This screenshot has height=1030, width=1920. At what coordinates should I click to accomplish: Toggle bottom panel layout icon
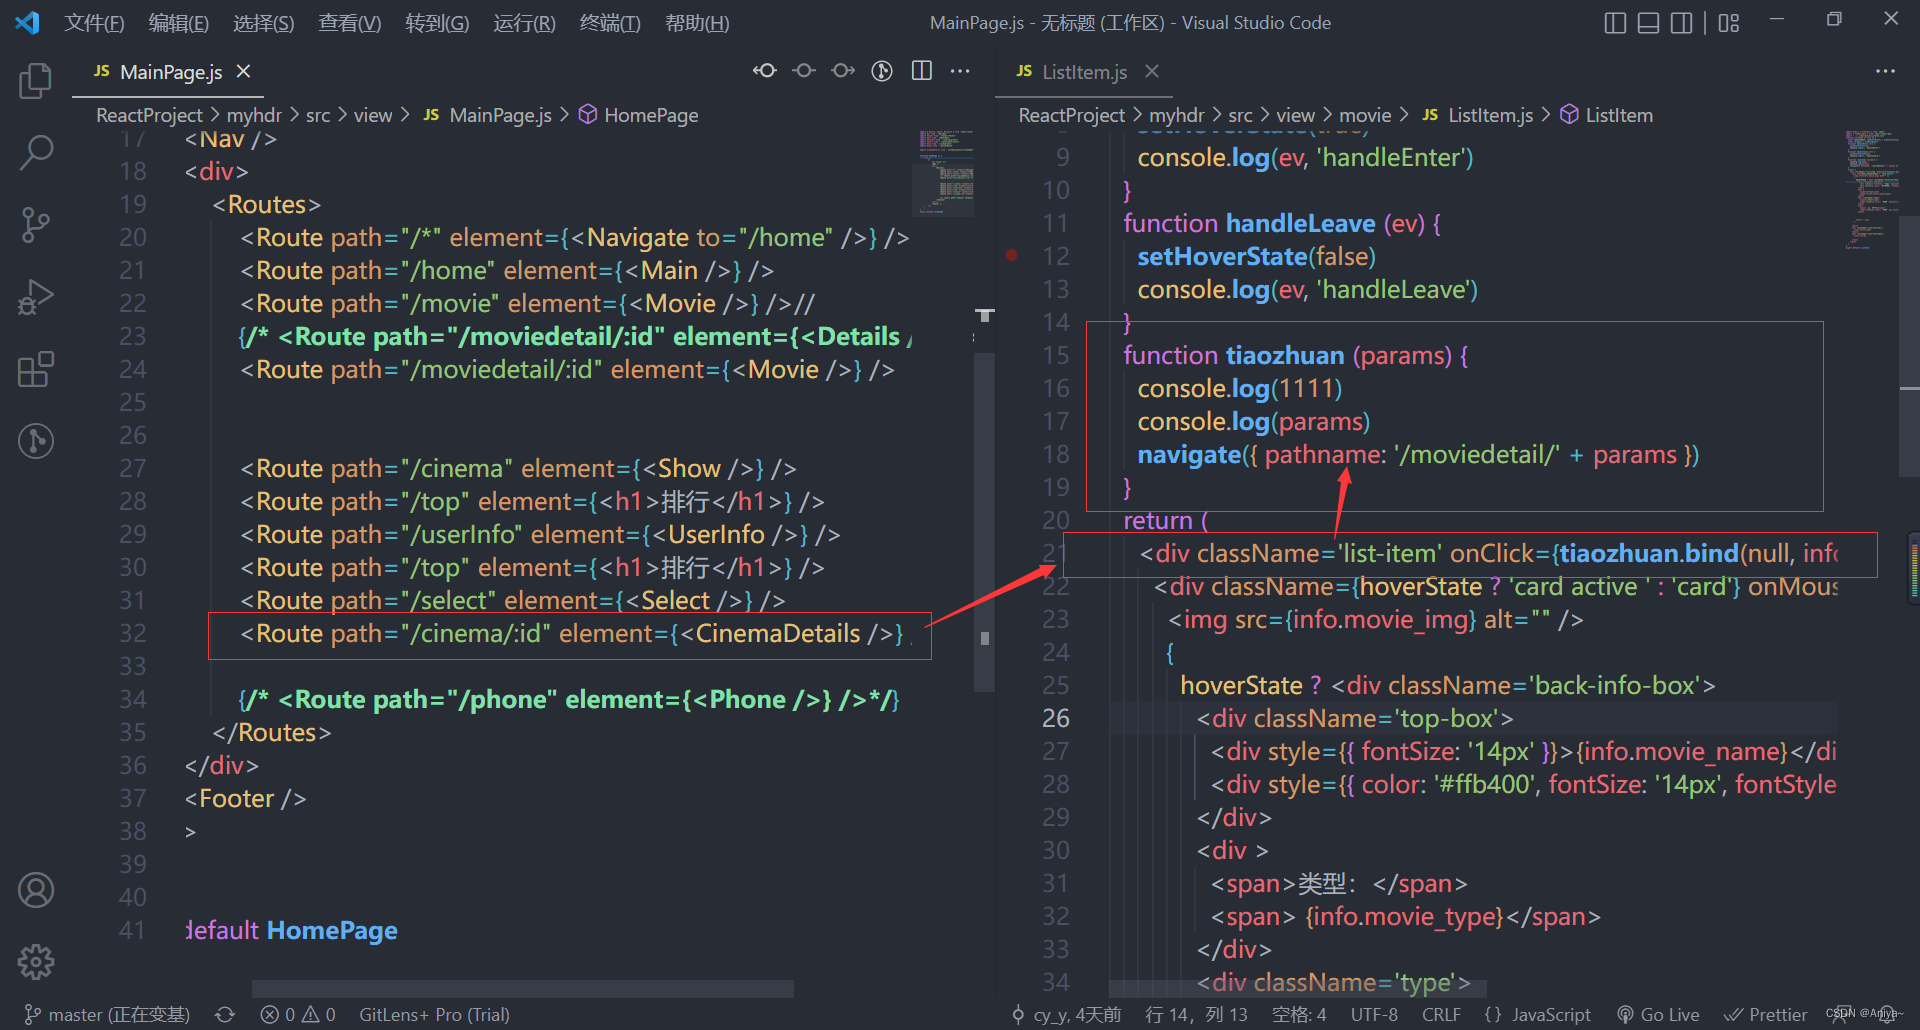pyautogui.click(x=1649, y=23)
